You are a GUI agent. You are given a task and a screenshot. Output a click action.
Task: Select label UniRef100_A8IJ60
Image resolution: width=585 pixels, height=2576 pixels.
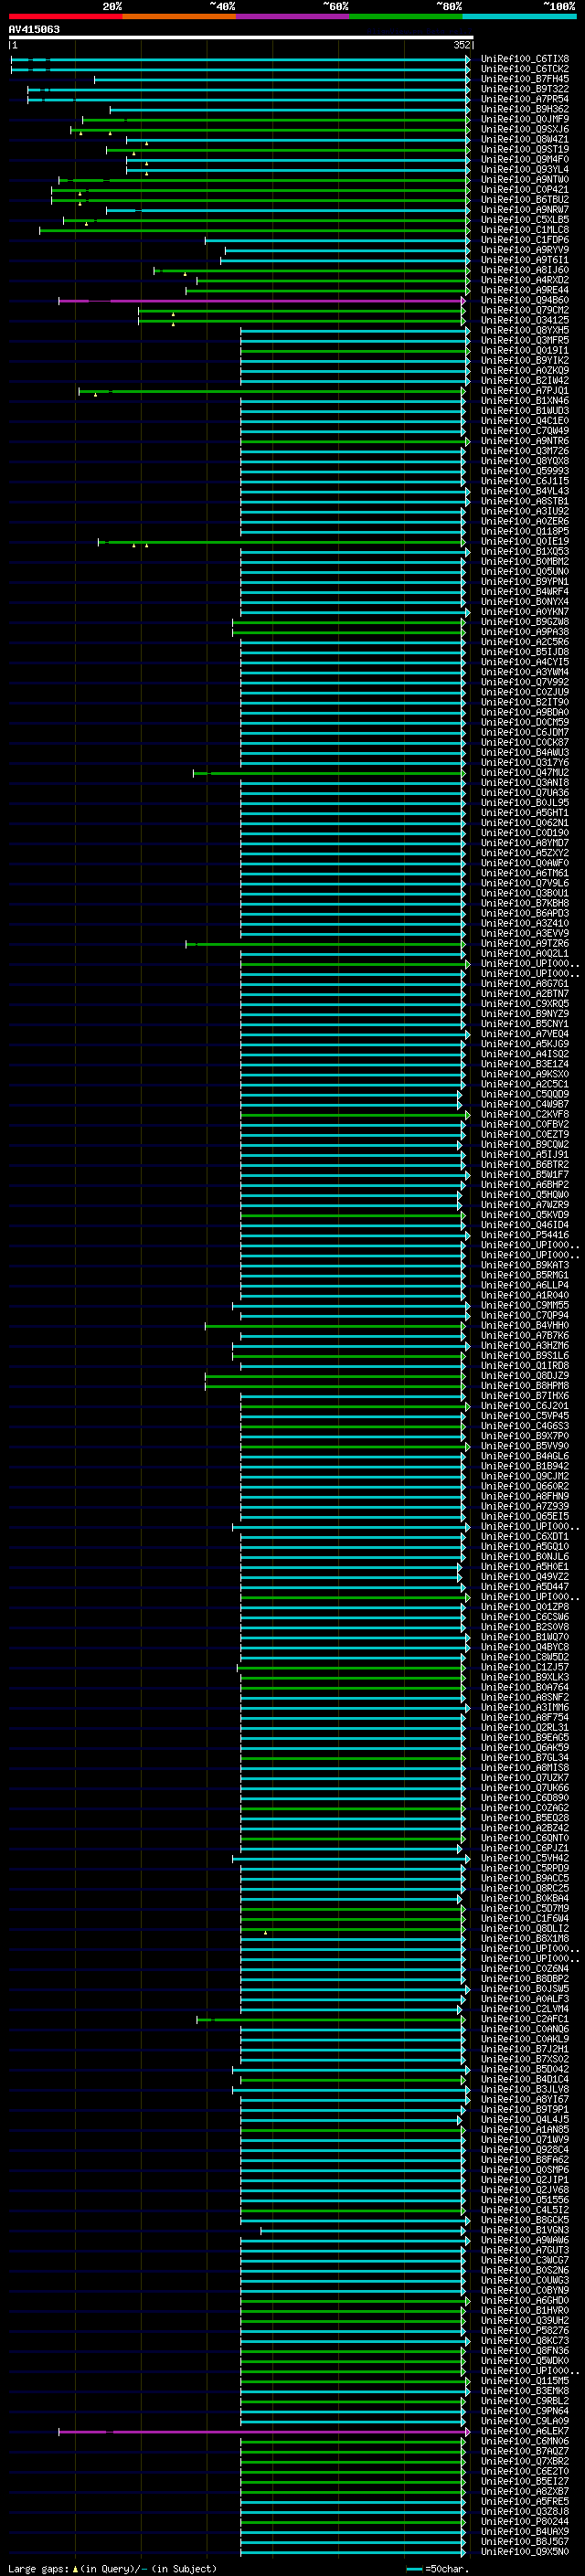pyautogui.click(x=524, y=270)
